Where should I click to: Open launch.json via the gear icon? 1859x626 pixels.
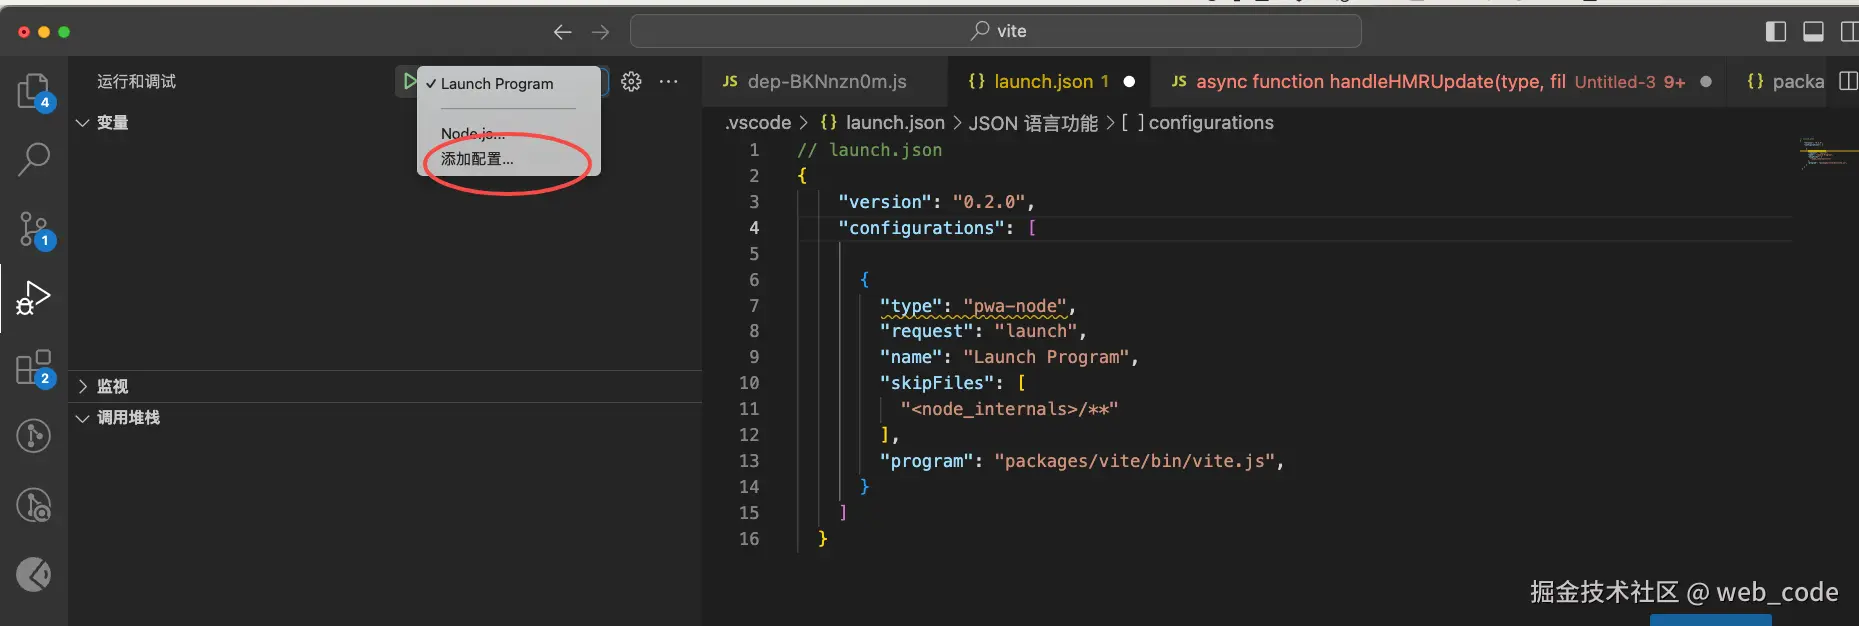point(631,82)
